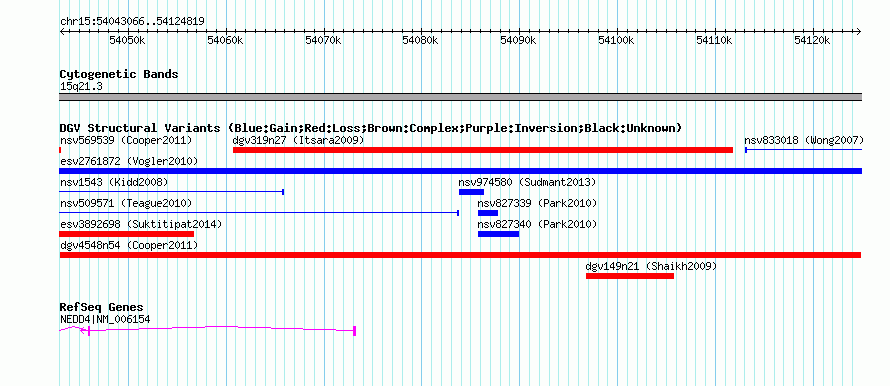Click the ruler's left arrowhead
Viewport: 890px width, 386px height.
(x=62, y=32)
